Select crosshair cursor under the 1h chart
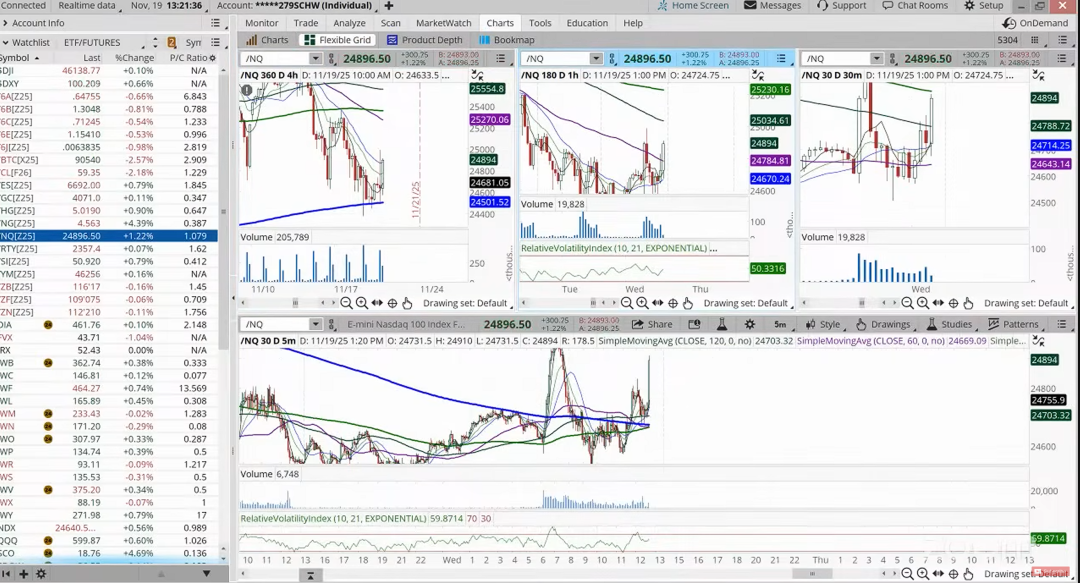1080x583 pixels. [673, 303]
